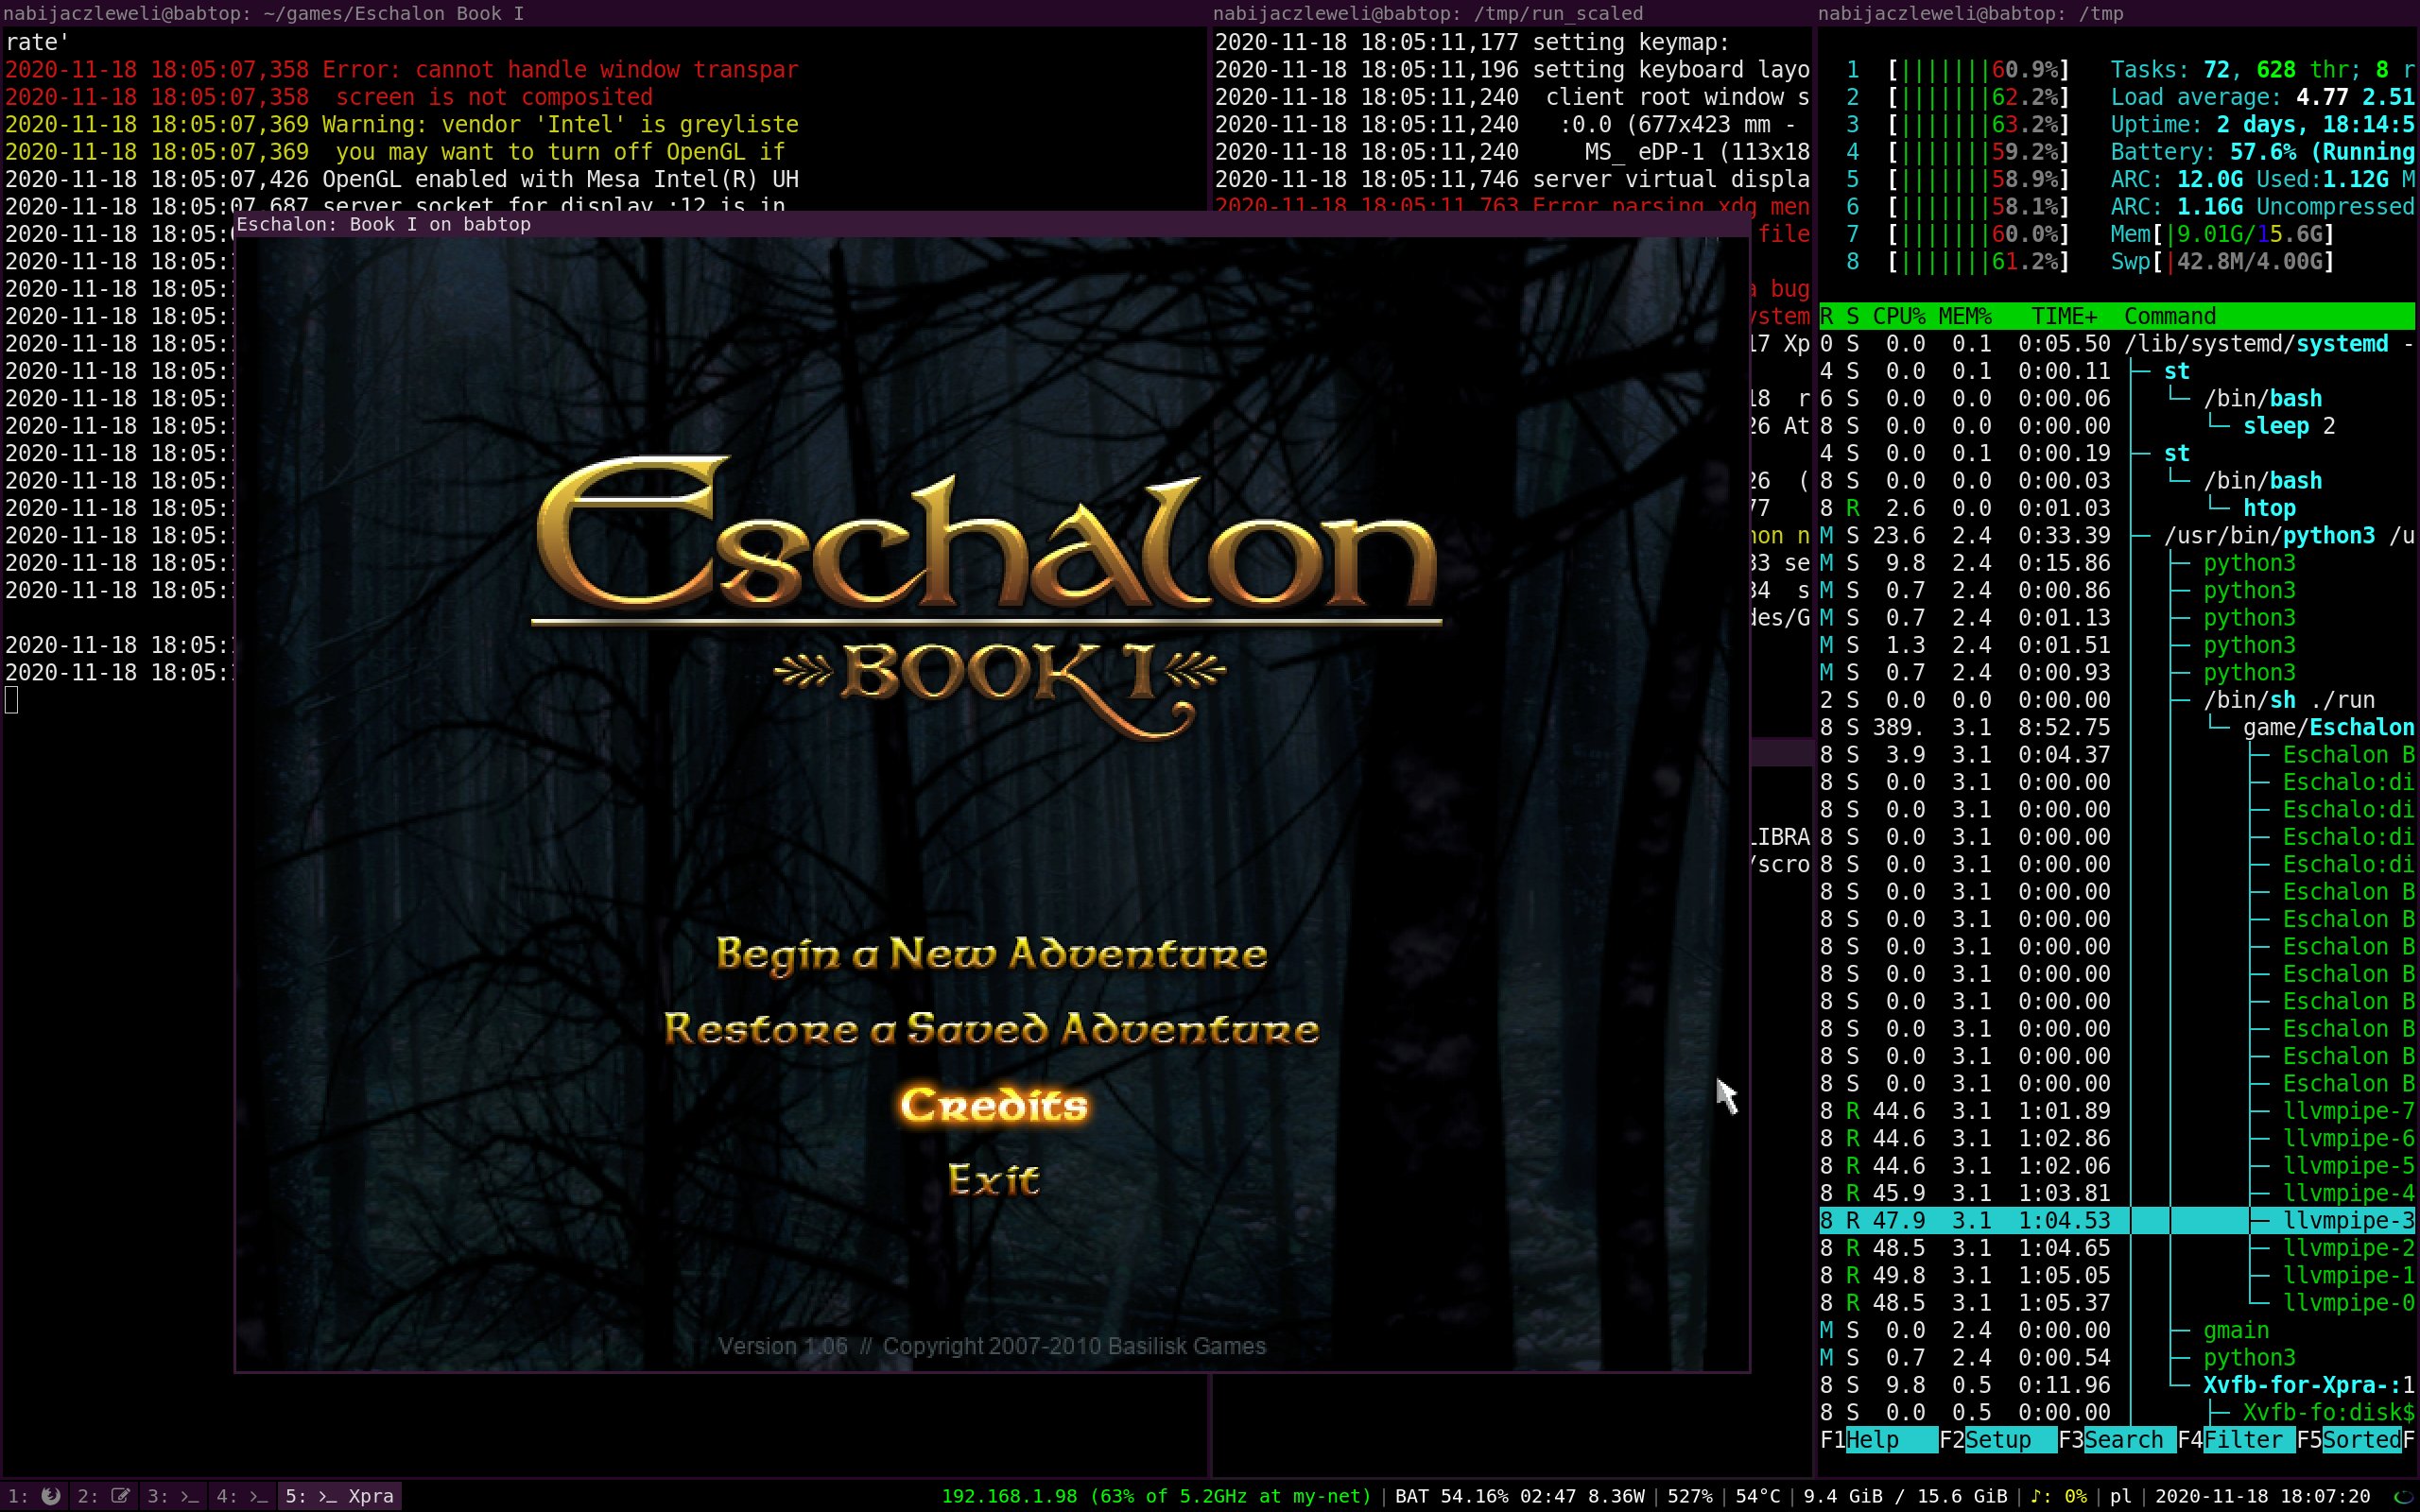Click Restore a Saved Adventure
This screenshot has height=1512, width=2420.
click(991, 1029)
